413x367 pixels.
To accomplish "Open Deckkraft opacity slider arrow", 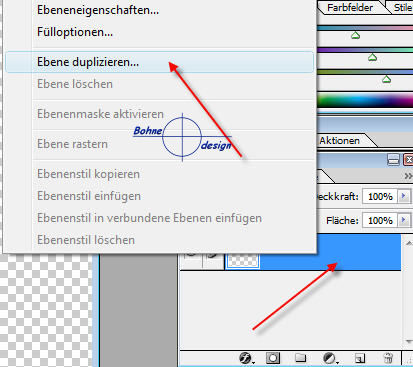I will (404, 196).
